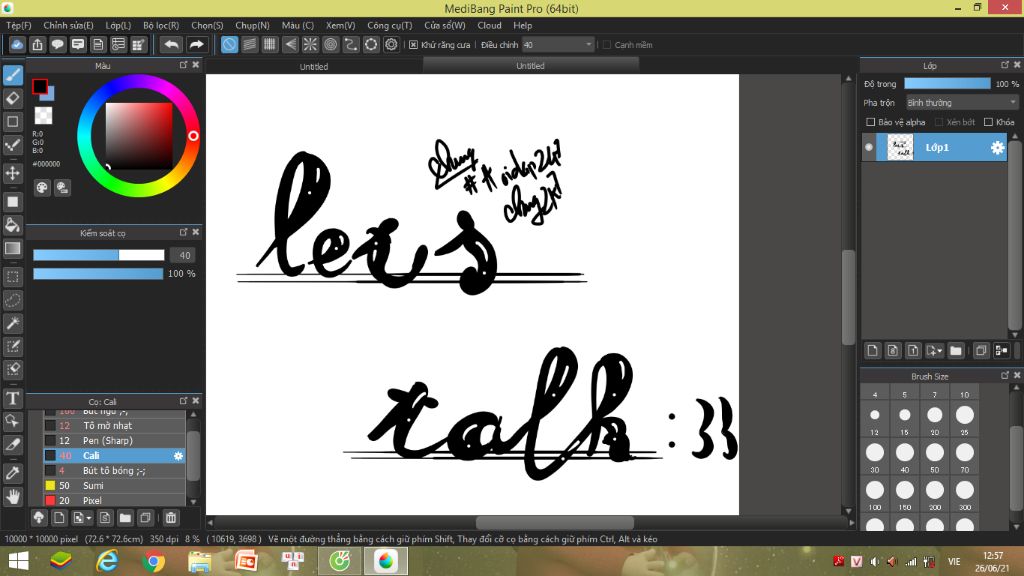Viewport: 1024px width, 576px height.
Task: Click the Lớp1 layer thumbnail
Action: click(x=900, y=148)
